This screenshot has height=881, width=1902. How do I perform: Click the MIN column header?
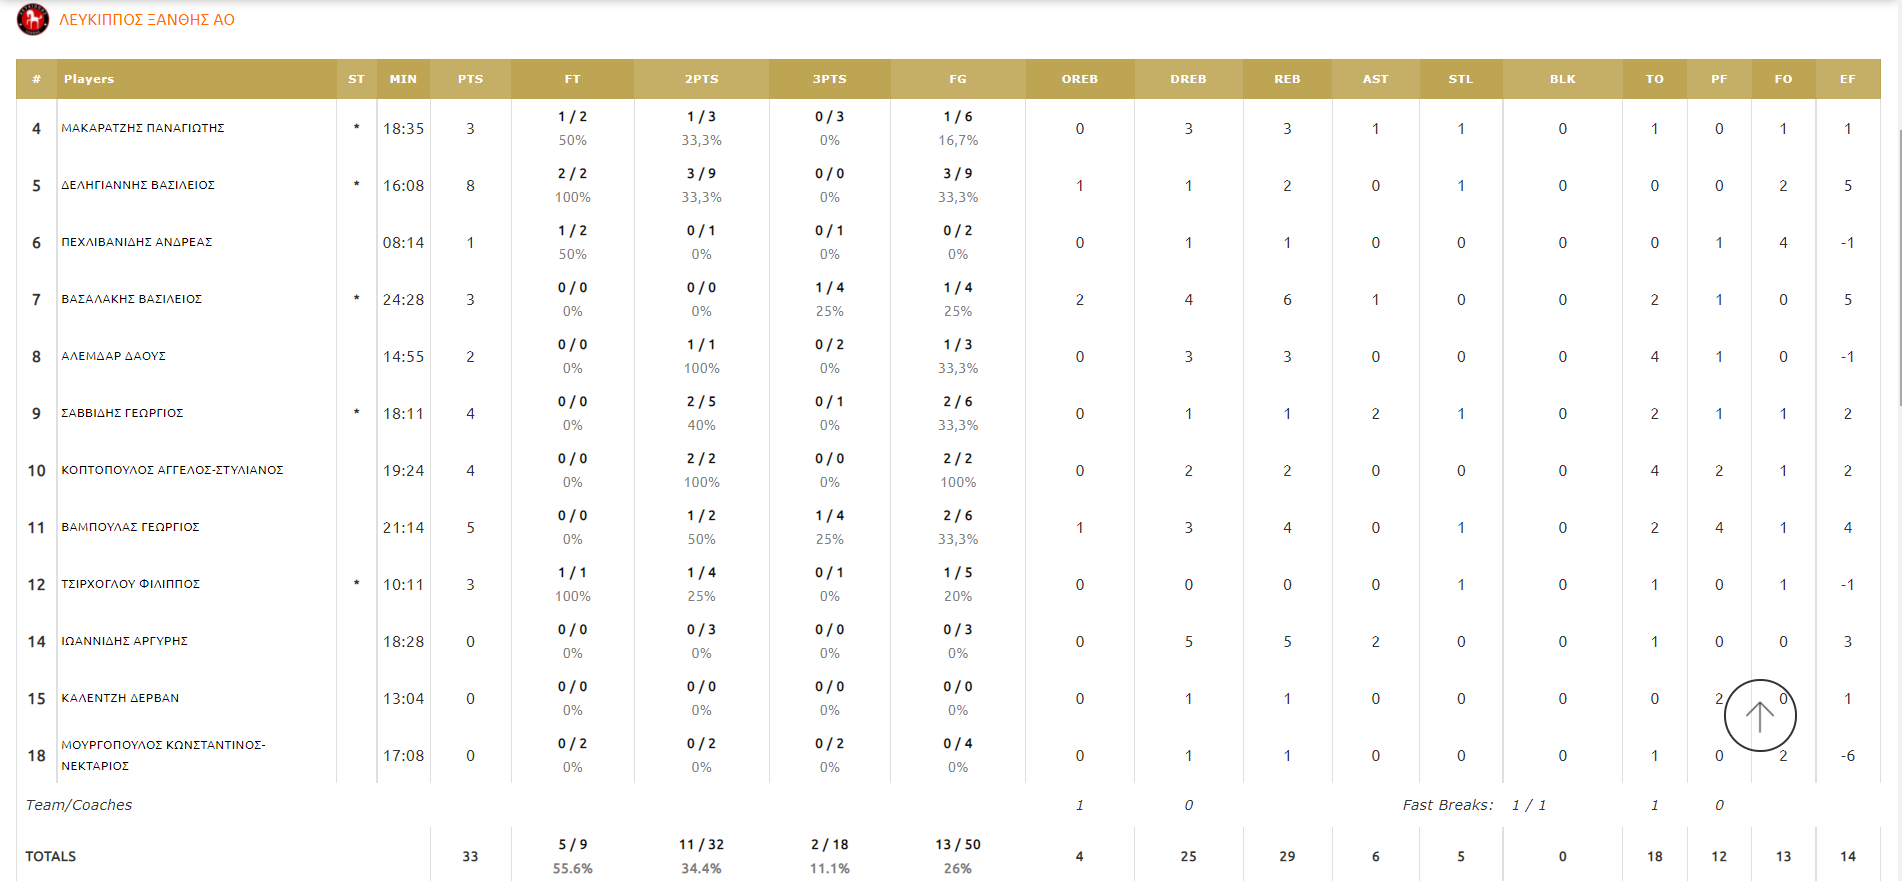tap(403, 79)
